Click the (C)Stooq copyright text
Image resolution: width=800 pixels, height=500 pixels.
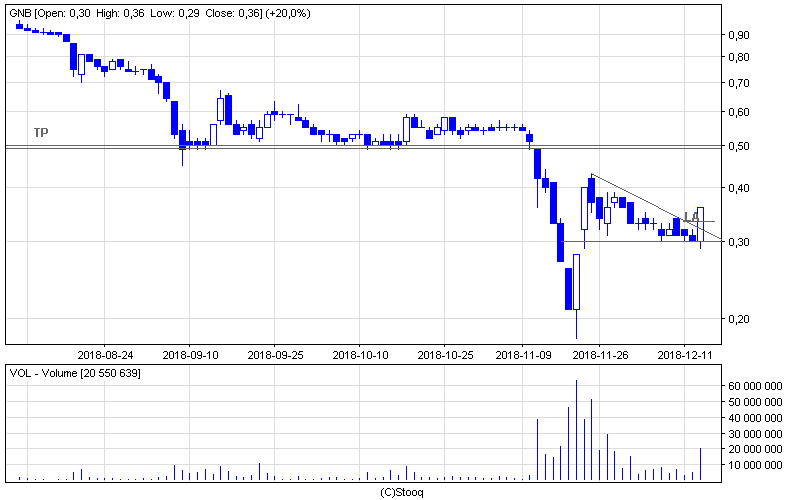pos(402,492)
